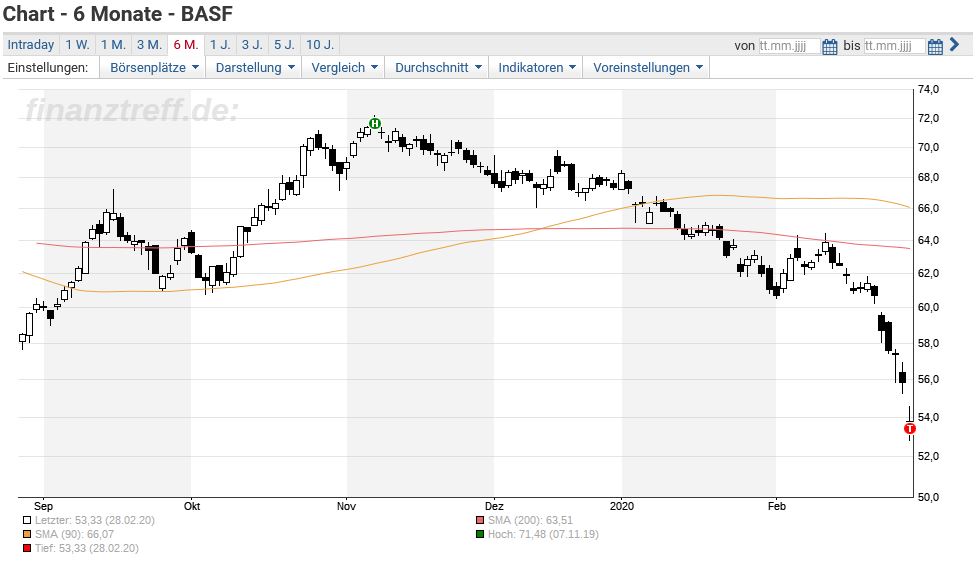Click legend text 'Hoch: 71,48 (07.11.19)'

[x=543, y=534]
